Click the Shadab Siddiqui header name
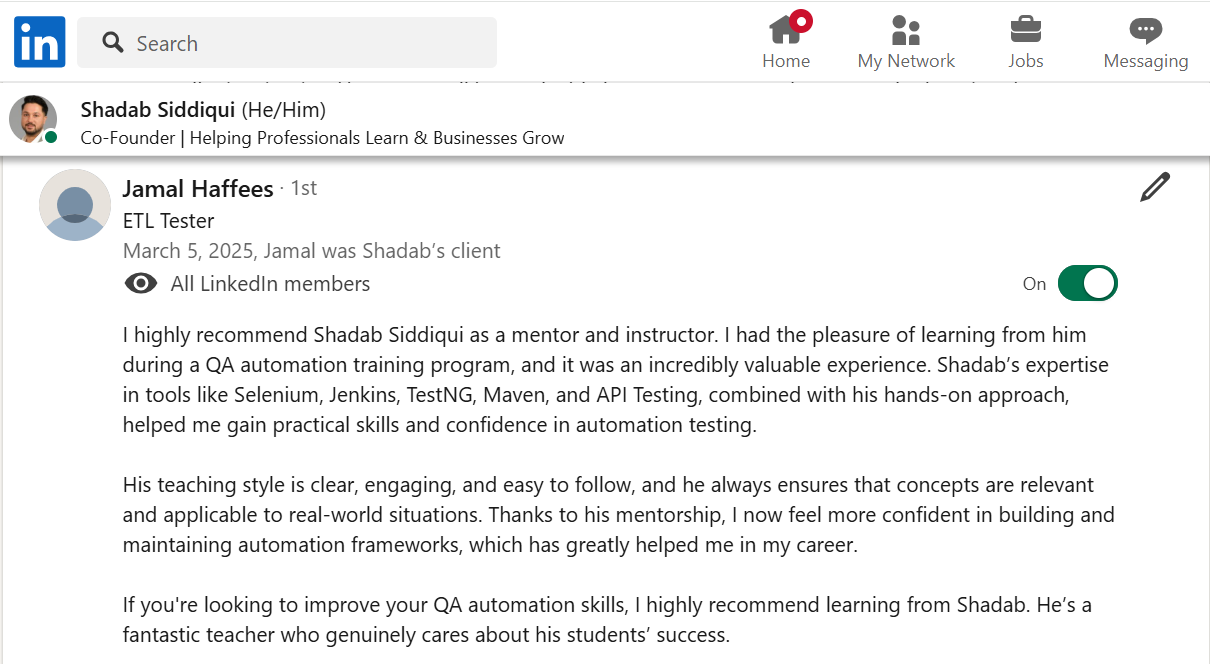 pyautogui.click(x=158, y=109)
